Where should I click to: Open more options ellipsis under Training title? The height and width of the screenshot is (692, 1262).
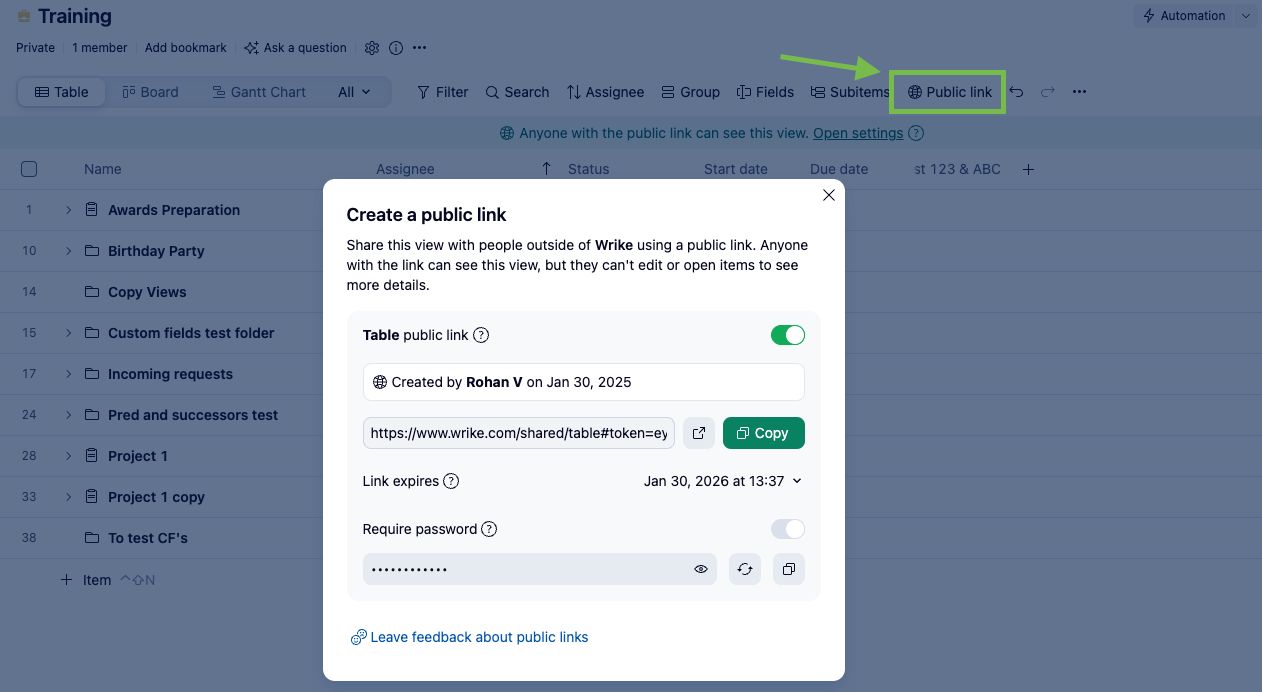(420, 48)
